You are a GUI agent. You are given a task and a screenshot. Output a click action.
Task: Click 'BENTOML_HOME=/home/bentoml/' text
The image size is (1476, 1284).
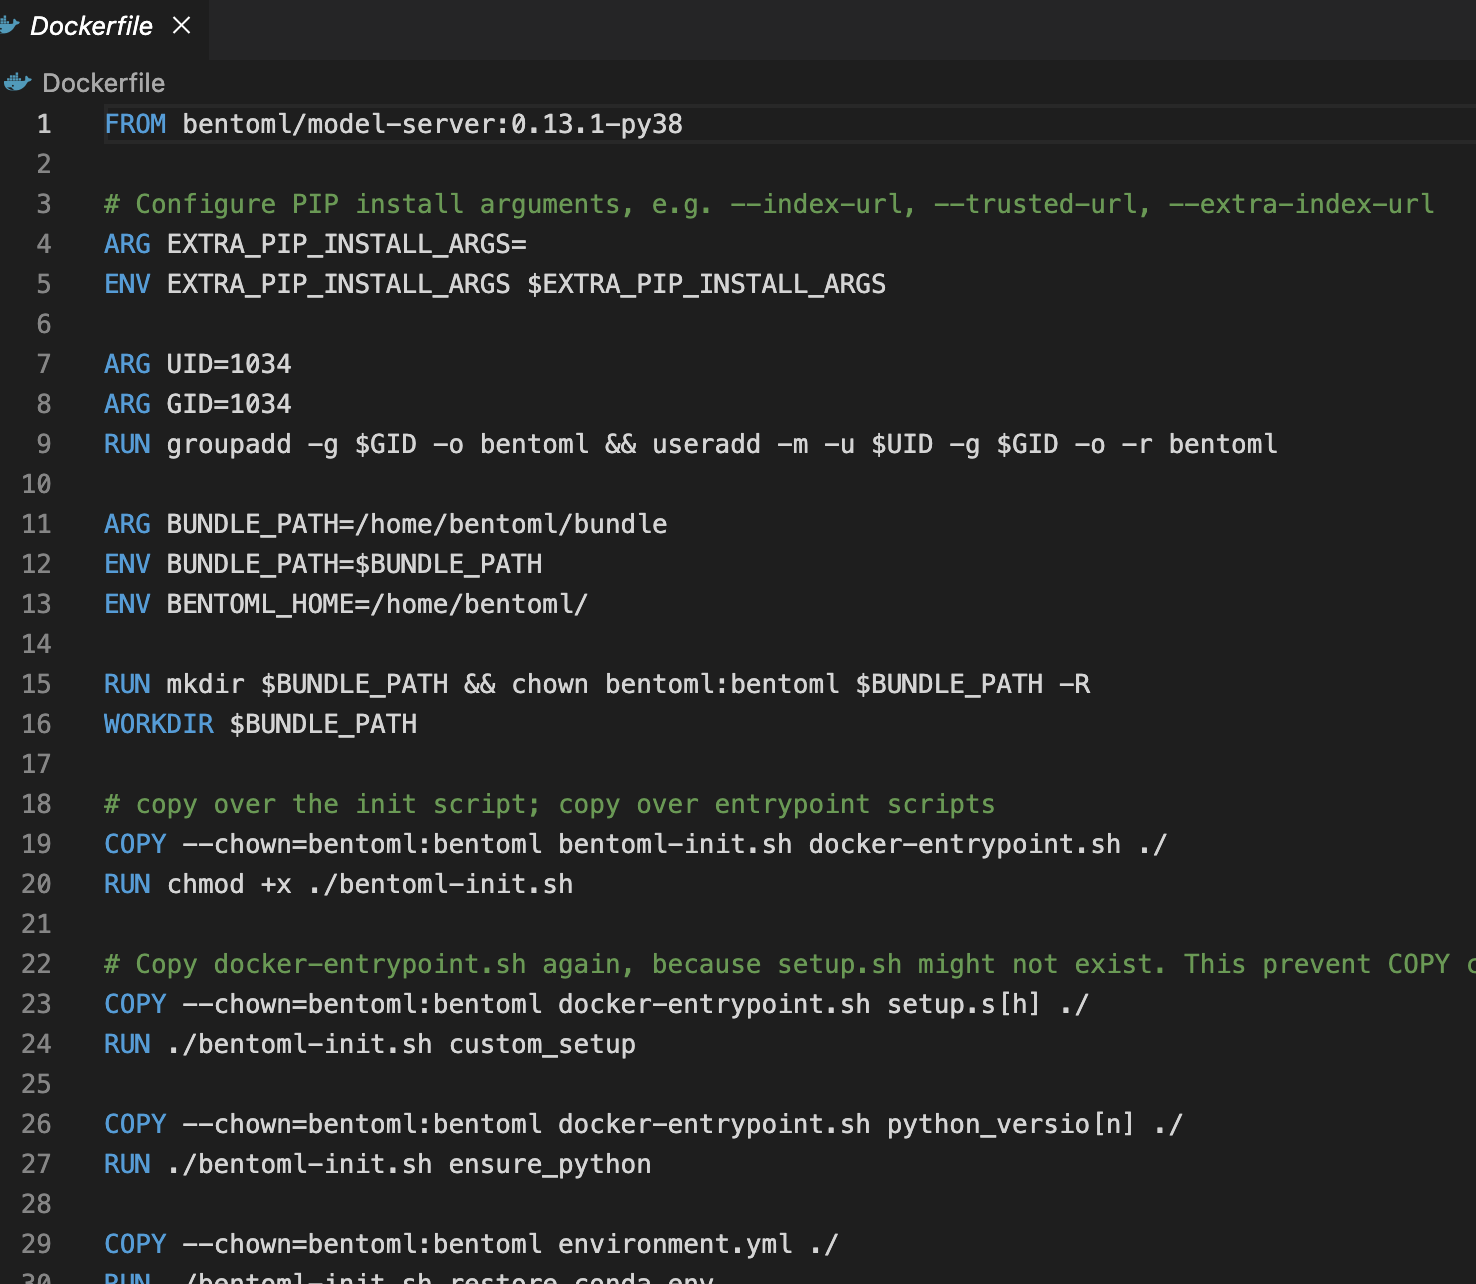(x=378, y=604)
